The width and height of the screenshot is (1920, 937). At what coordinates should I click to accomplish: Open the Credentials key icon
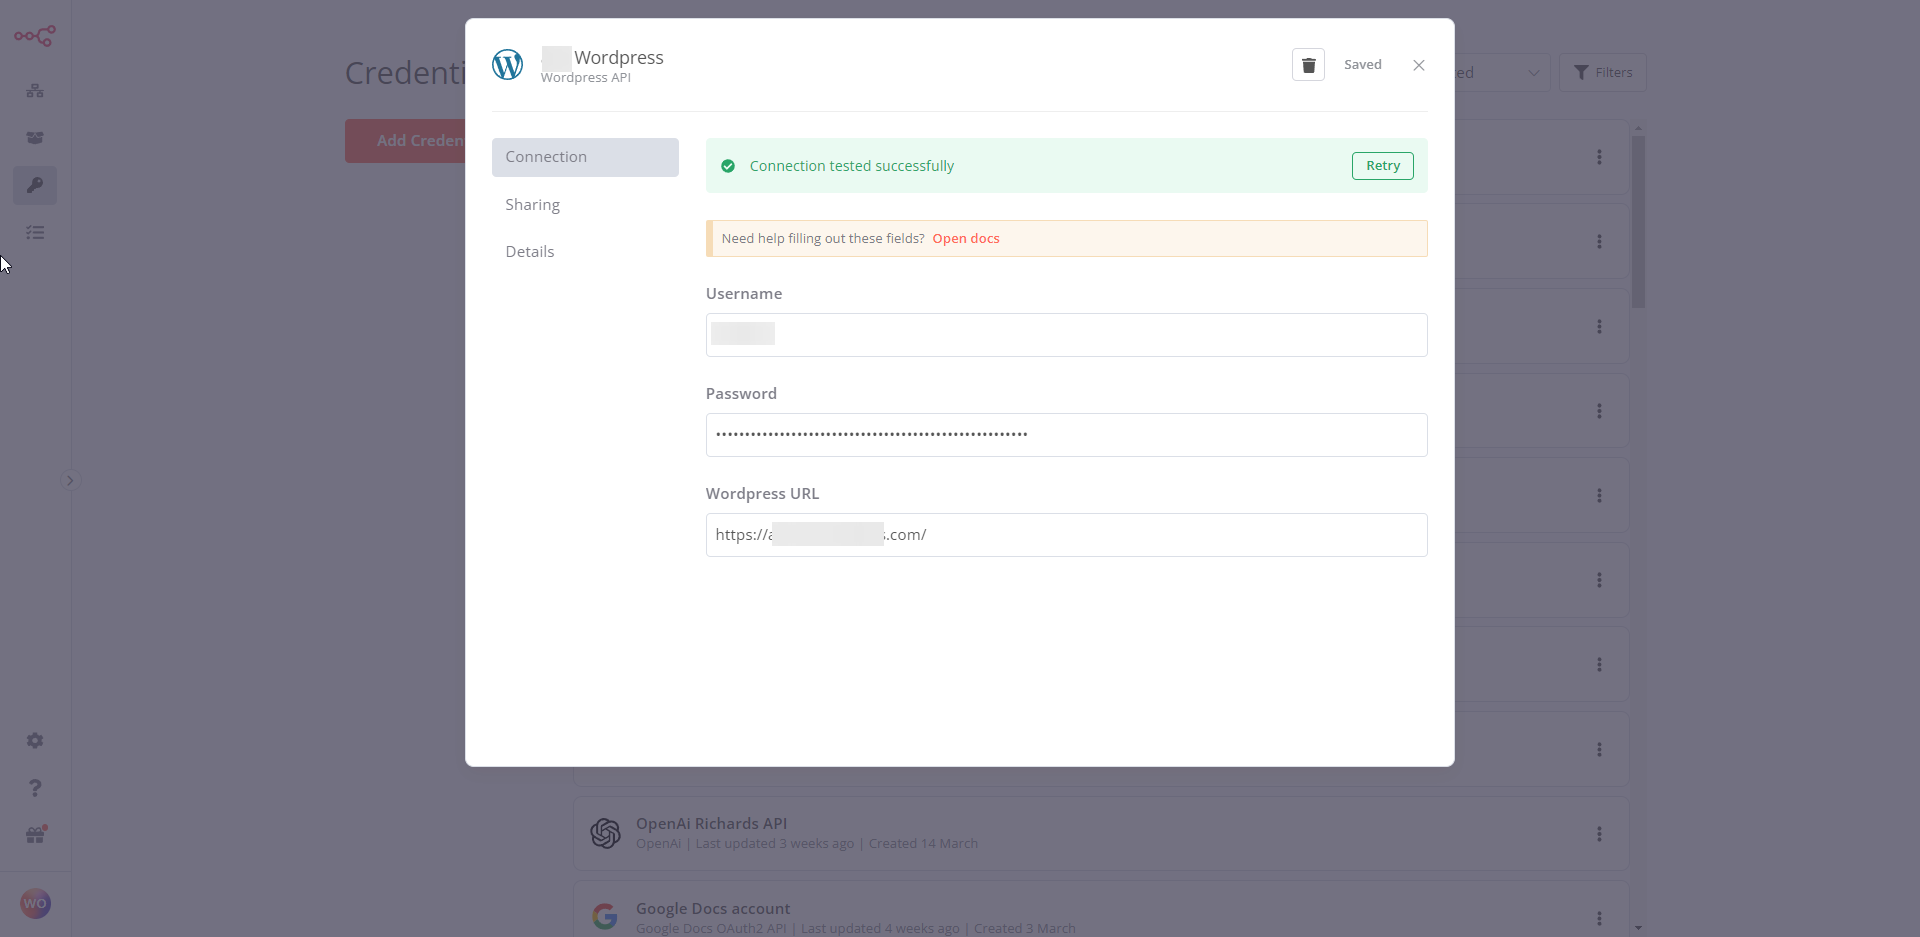pyautogui.click(x=35, y=185)
